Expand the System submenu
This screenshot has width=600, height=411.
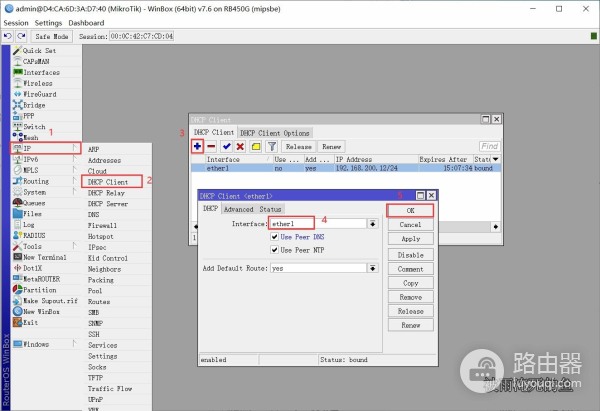(x=46, y=192)
